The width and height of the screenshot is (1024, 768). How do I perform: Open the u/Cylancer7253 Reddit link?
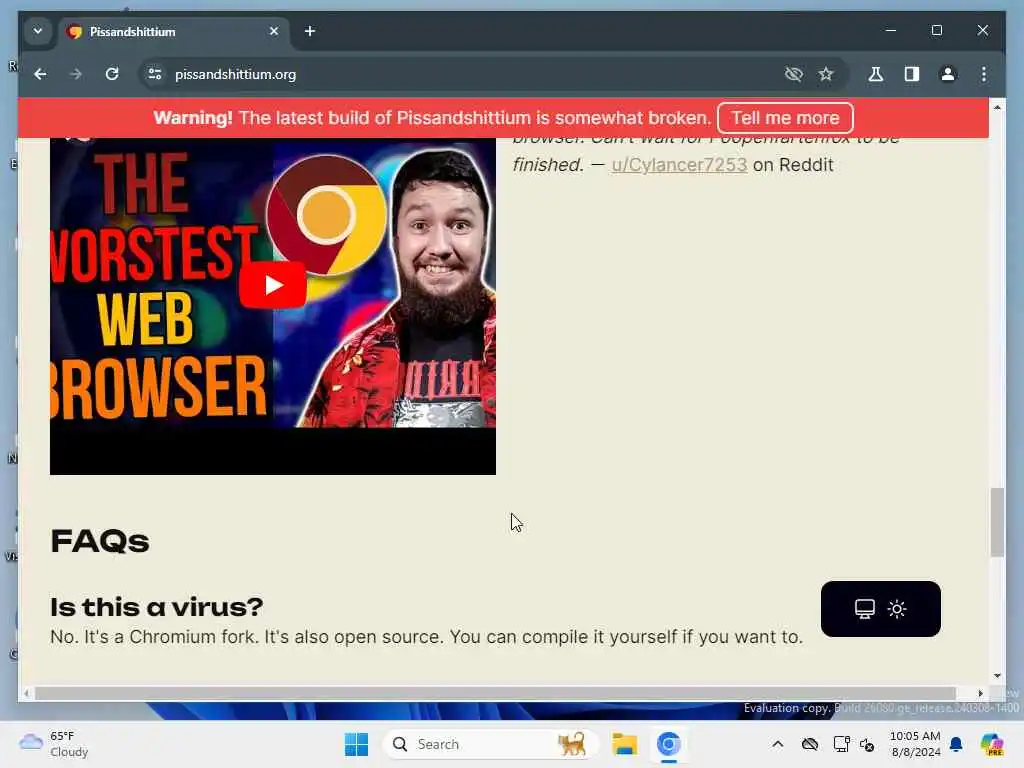tap(679, 165)
